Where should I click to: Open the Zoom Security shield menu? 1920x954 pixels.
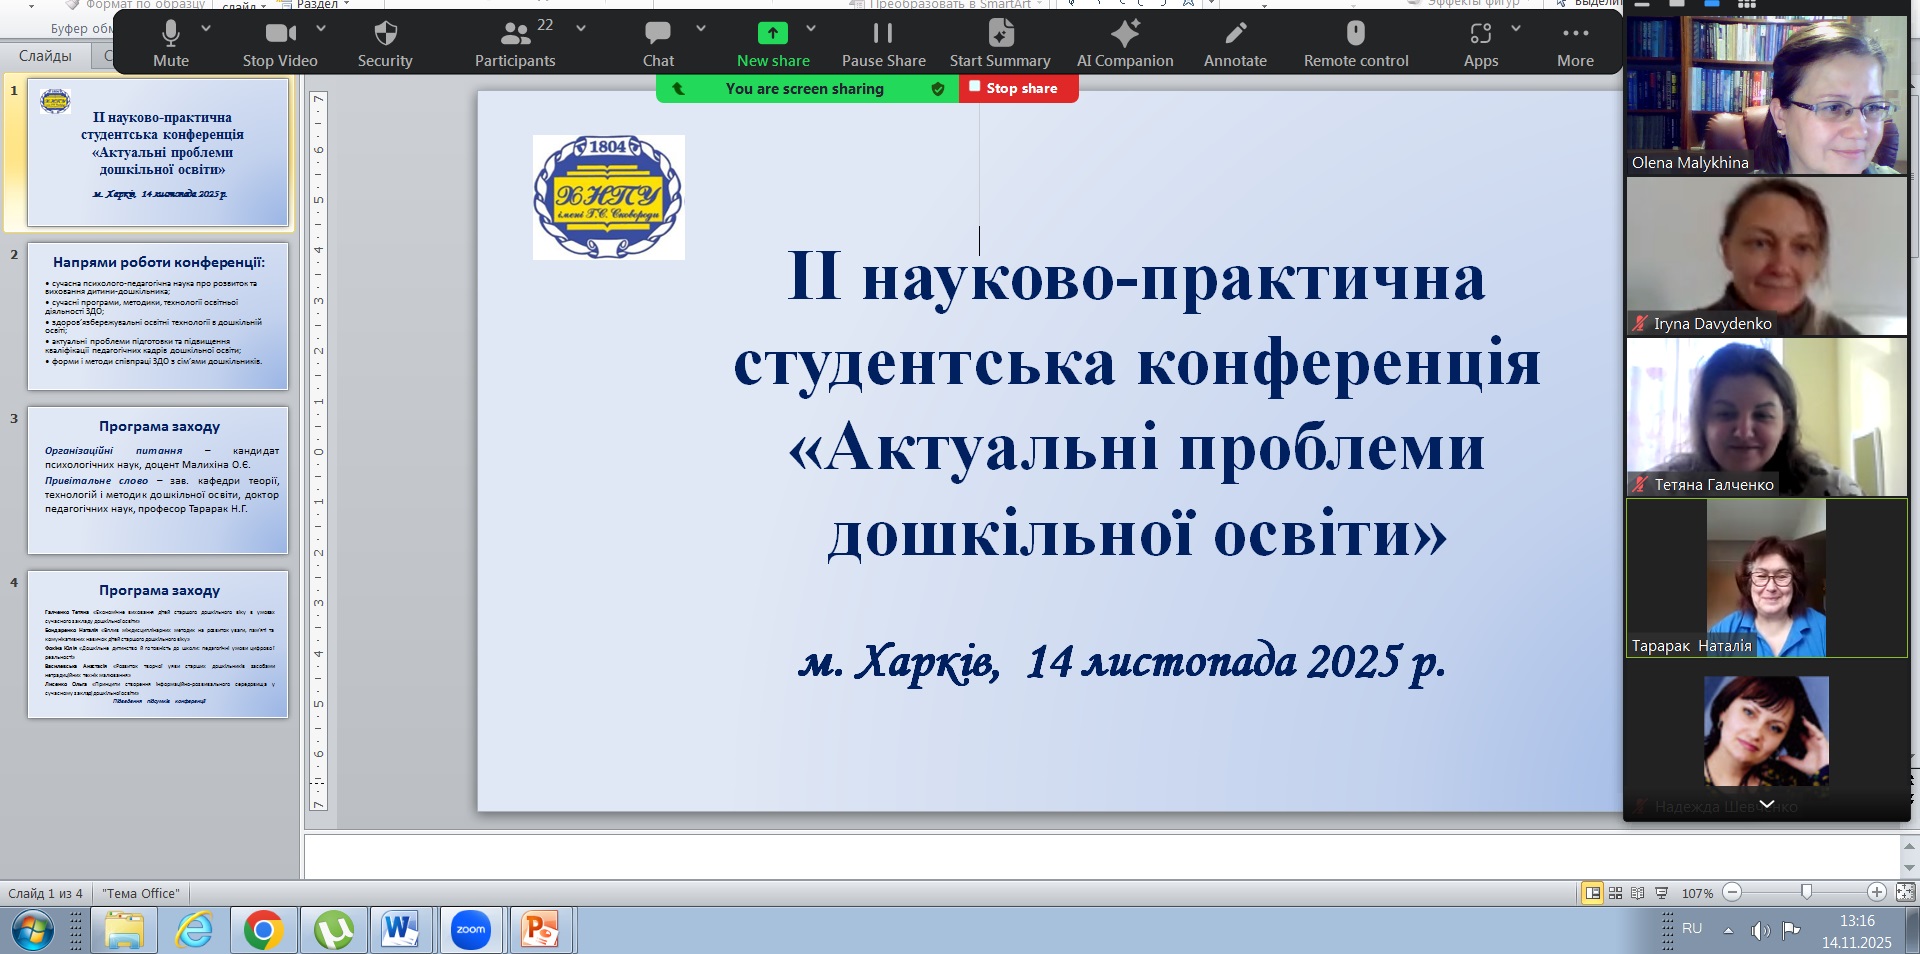[x=385, y=44]
